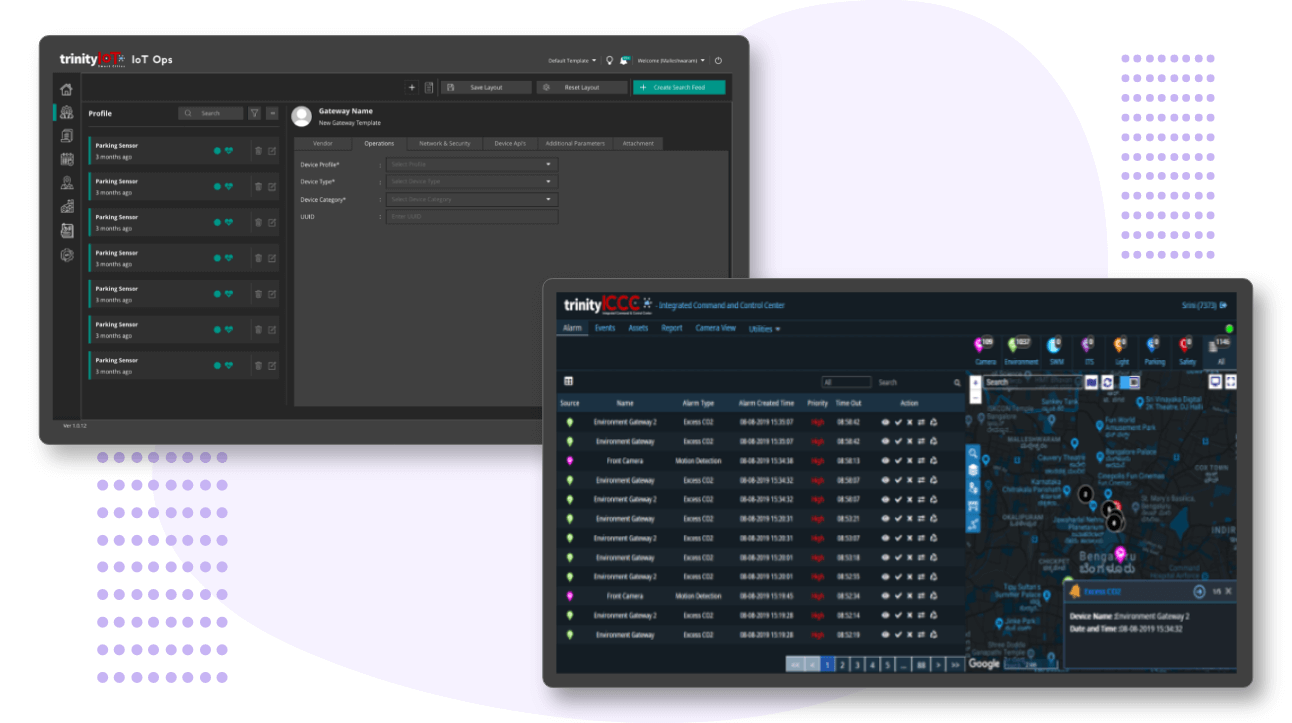Click the layers icon on map side toolbar
Viewport: 1292px width, 723px height.
click(x=973, y=470)
